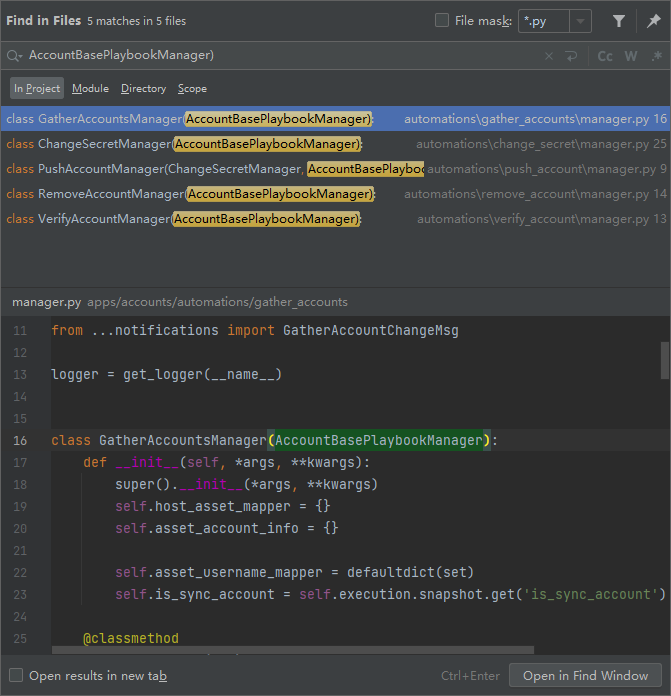Open the File mask dropdown arrow
Screen dimensions: 671x696
(581, 21)
